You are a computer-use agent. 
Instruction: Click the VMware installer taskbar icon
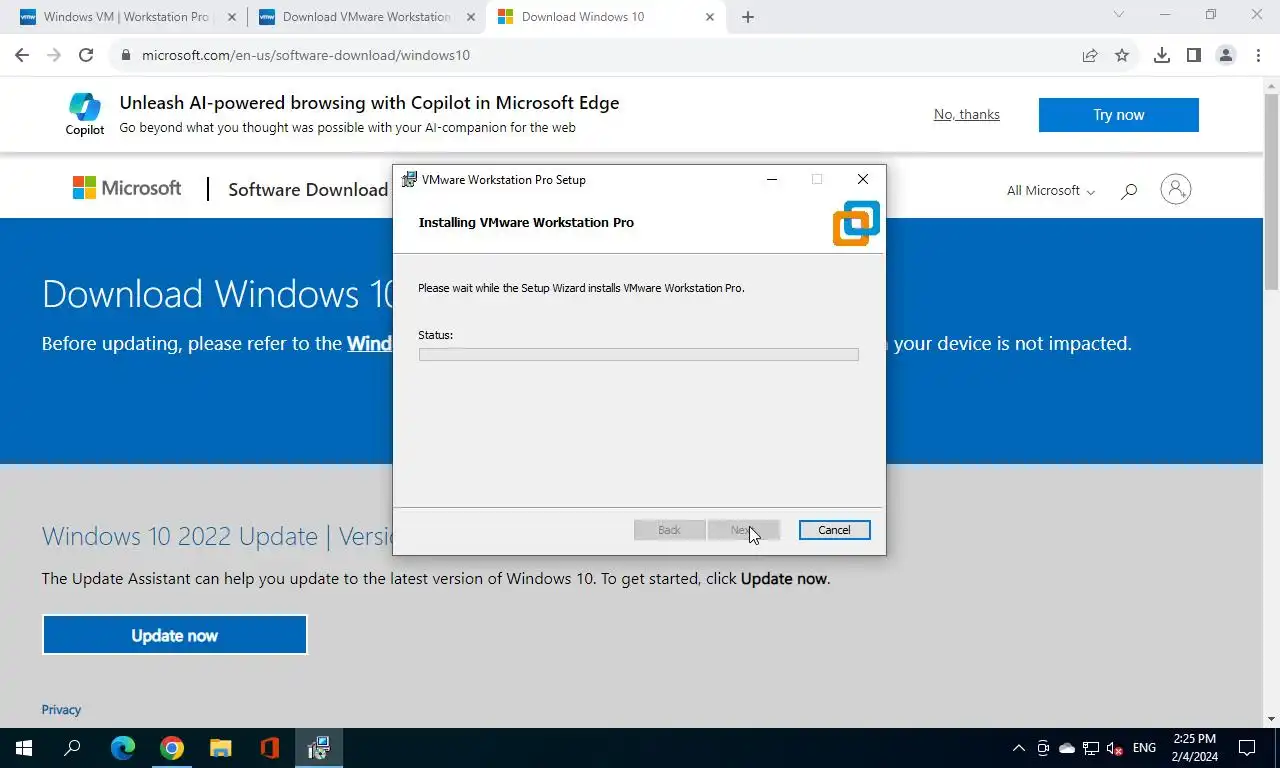coord(319,748)
